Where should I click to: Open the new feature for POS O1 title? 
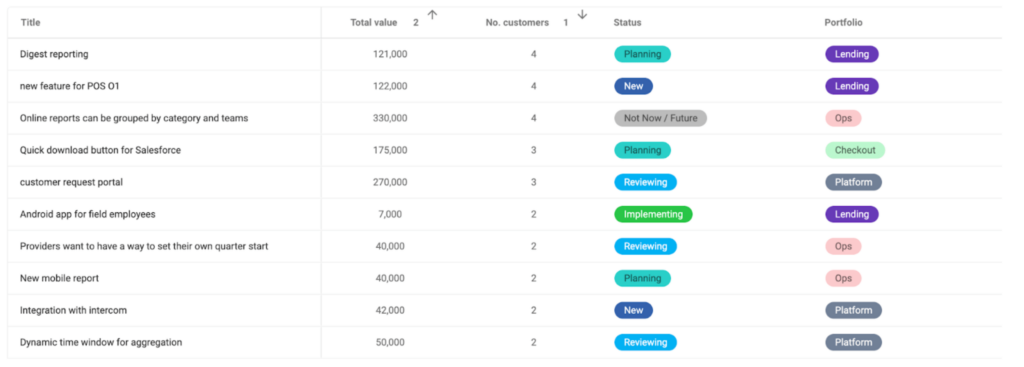[70, 86]
